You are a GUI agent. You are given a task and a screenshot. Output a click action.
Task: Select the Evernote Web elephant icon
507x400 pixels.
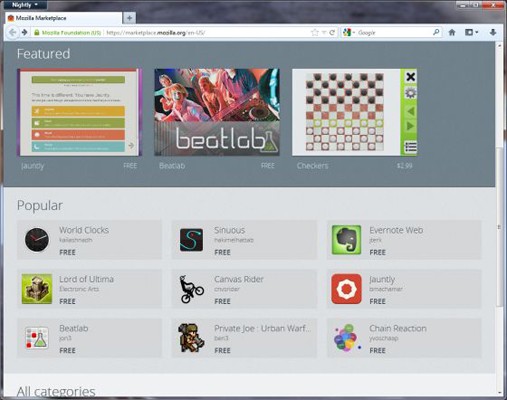point(346,240)
